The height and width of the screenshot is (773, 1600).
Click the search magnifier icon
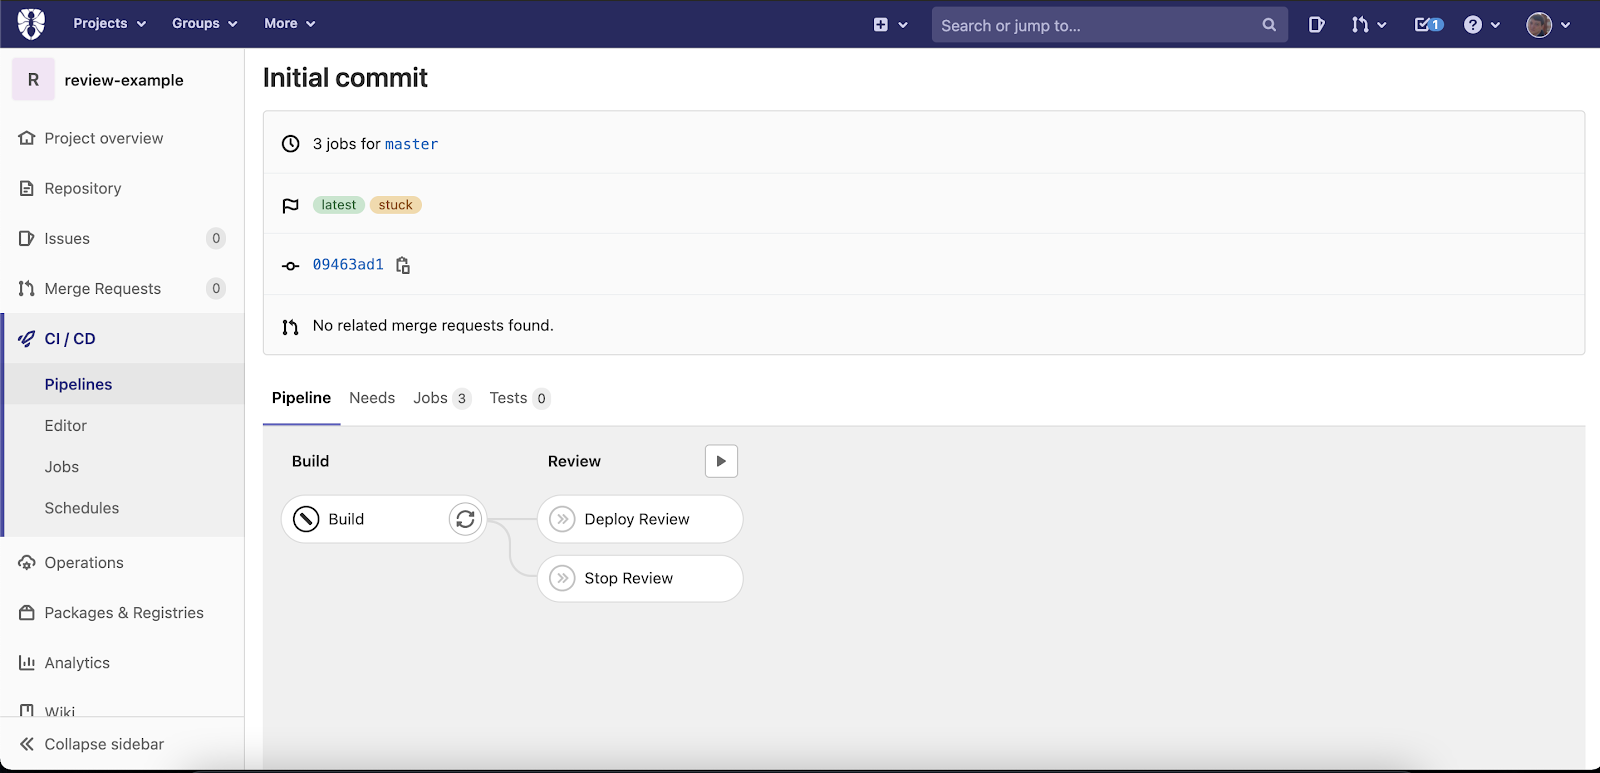point(1269,25)
